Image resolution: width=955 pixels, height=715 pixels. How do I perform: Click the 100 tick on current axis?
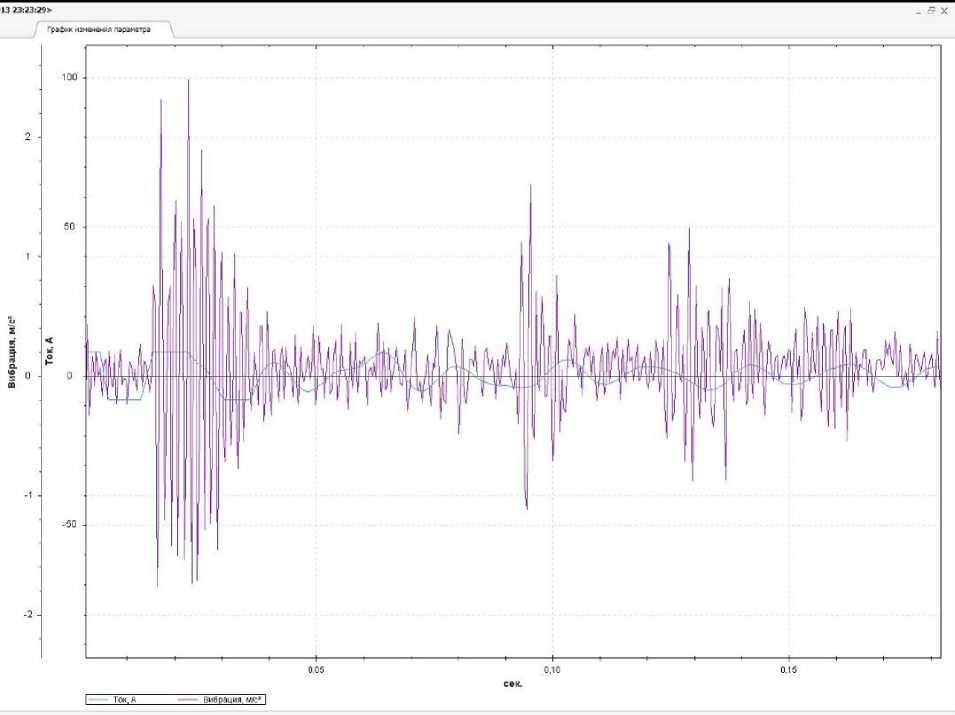(x=70, y=77)
